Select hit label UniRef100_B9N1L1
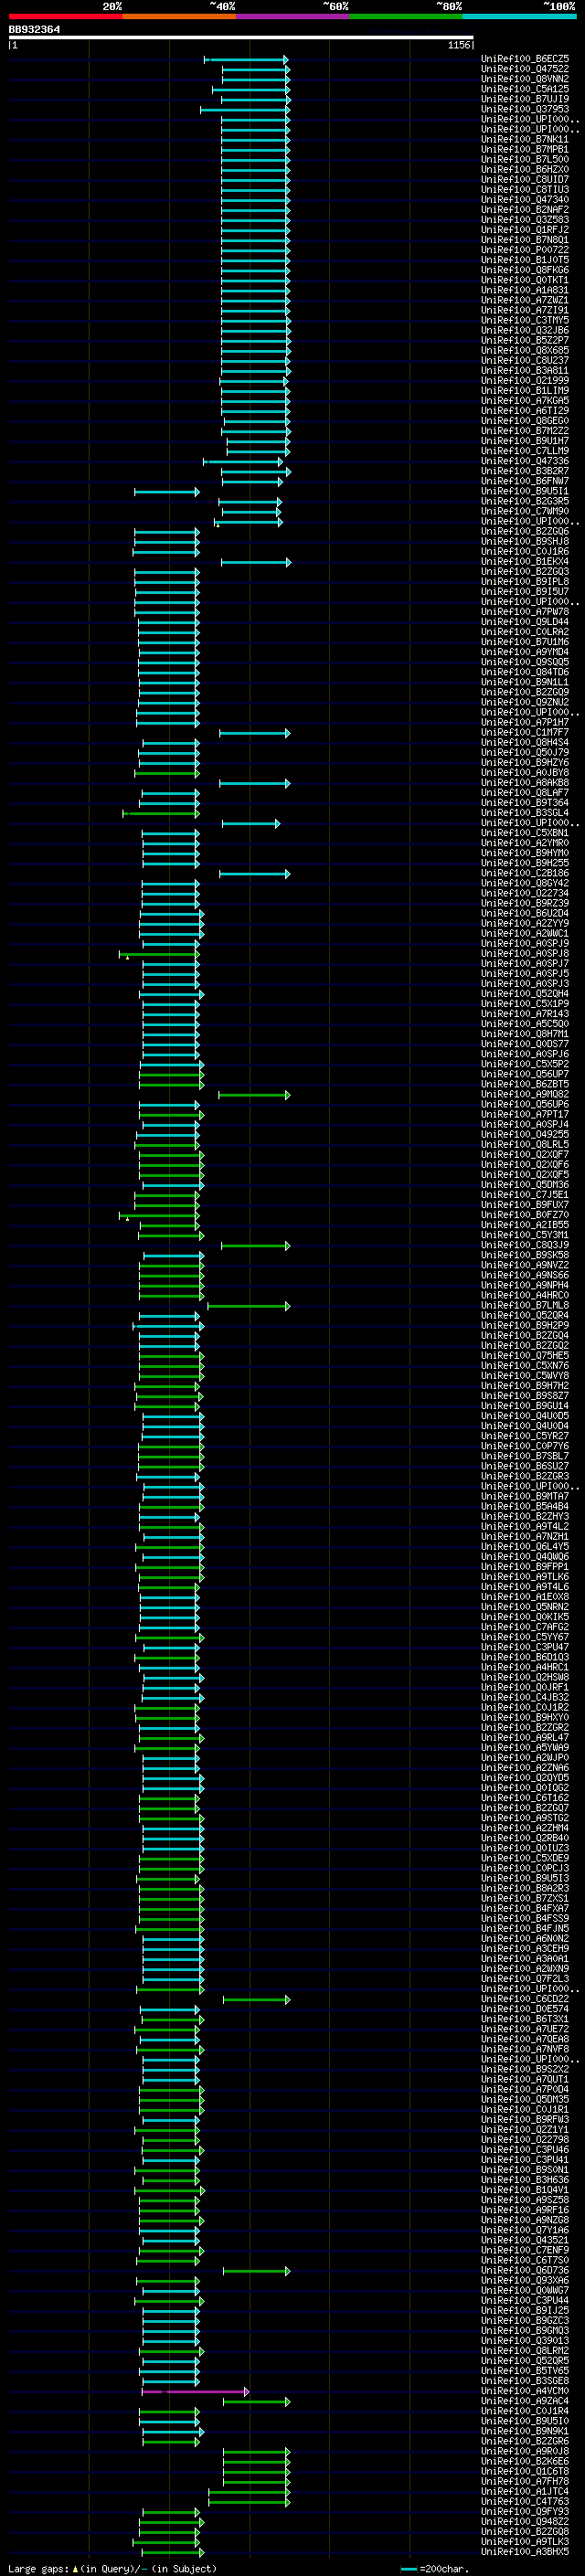585x2576 pixels. 525,682
